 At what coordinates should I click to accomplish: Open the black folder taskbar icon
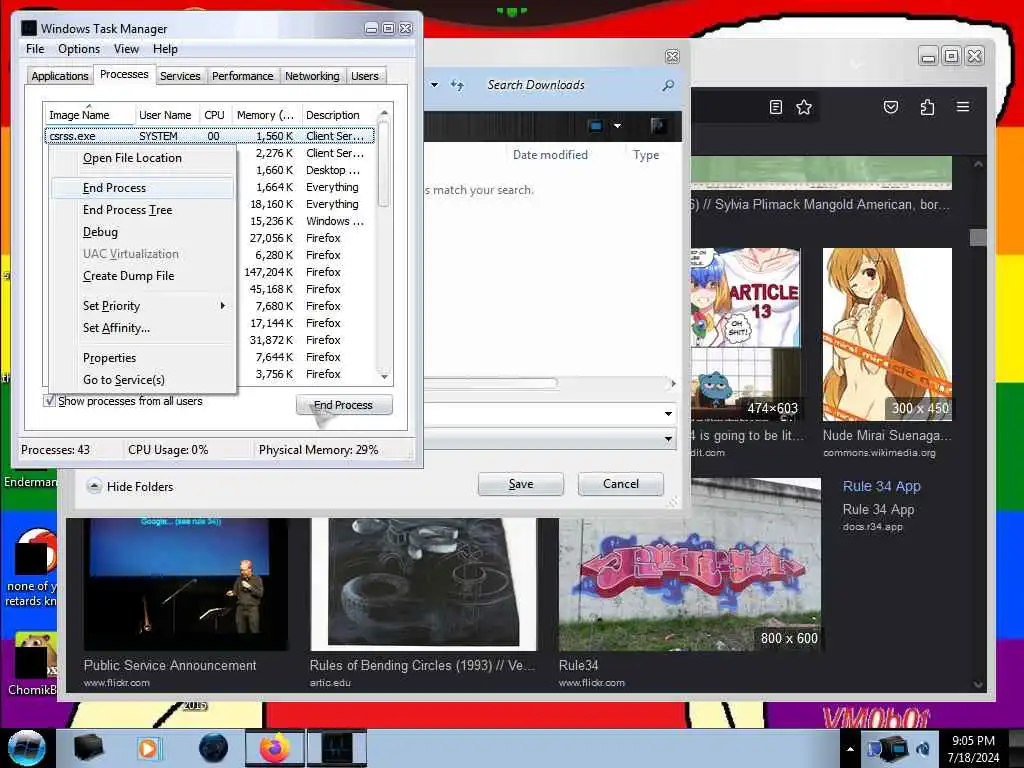click(x=88, y=748)
